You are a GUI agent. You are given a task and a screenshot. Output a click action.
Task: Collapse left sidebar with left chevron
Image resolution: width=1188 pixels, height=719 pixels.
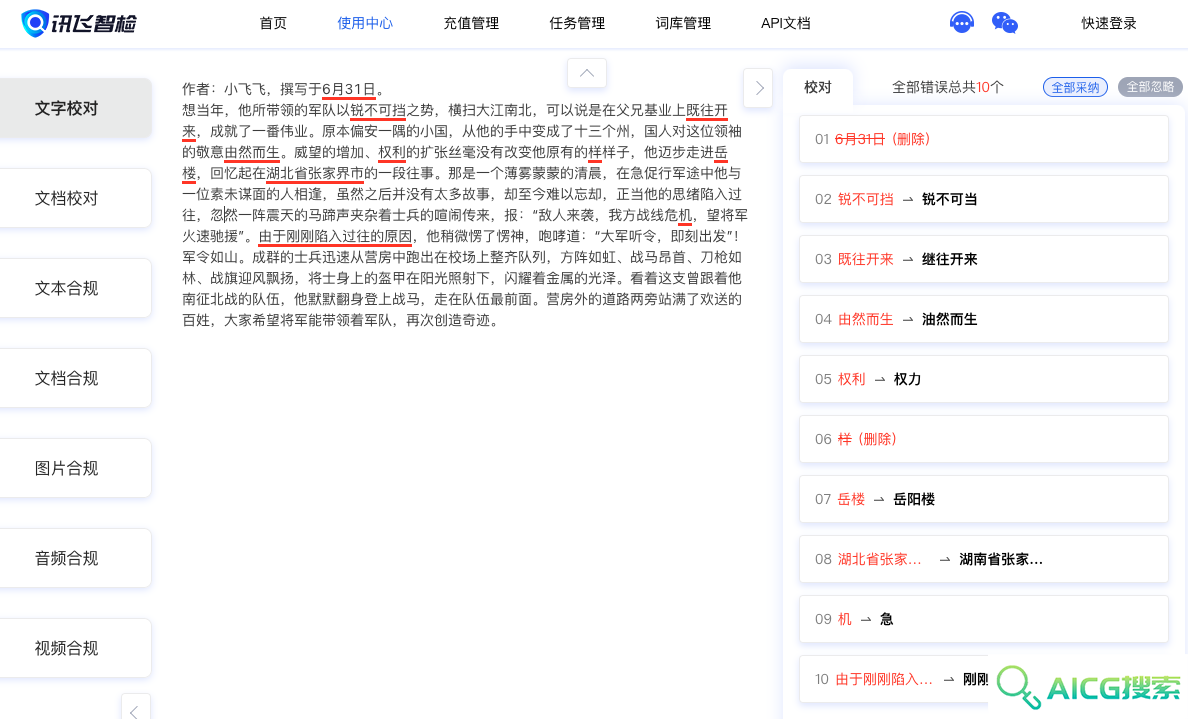pyautogui.click(x=135, y=708)
